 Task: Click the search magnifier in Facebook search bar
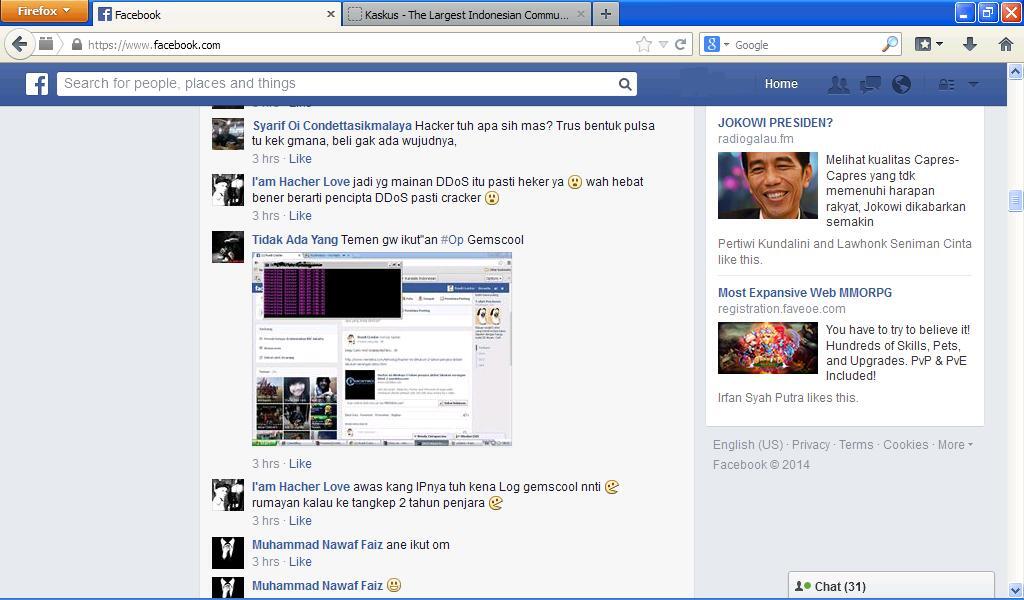coord(625,84)
